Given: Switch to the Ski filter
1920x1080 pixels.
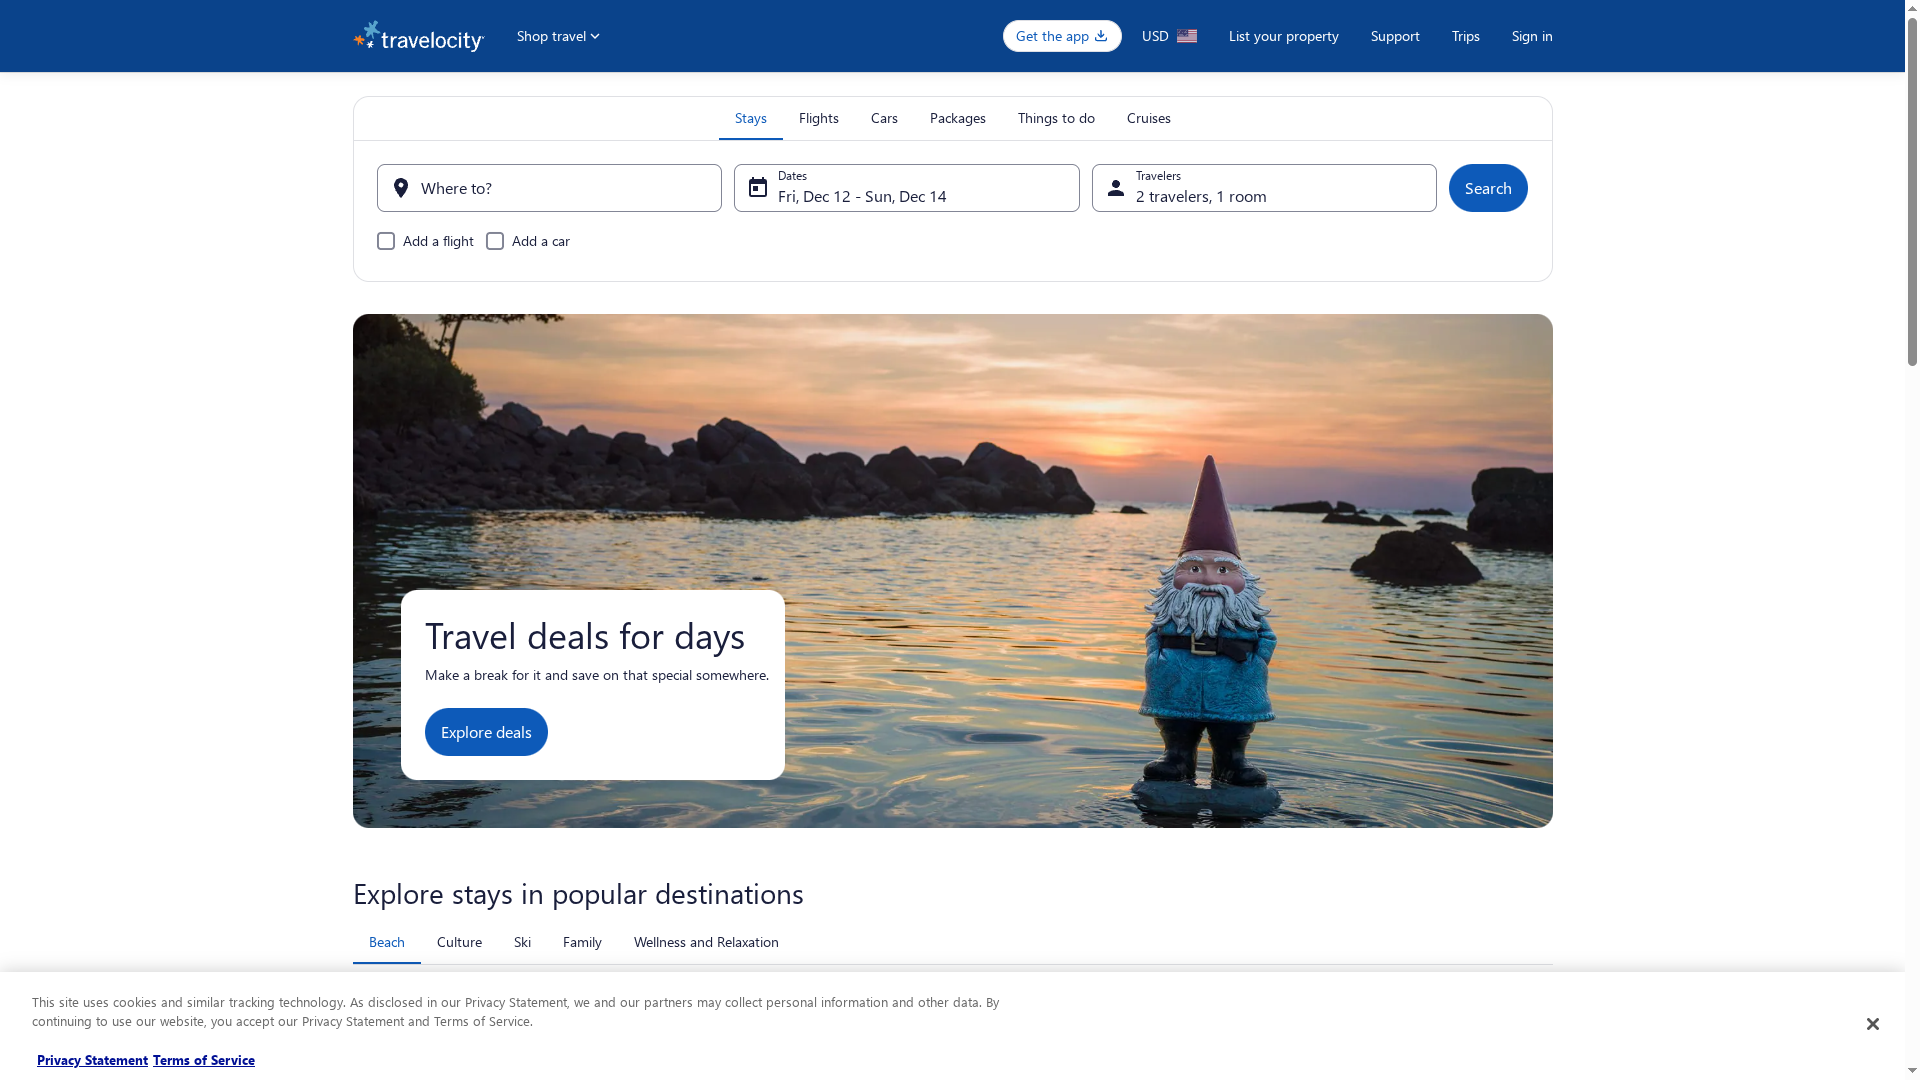Looking at the screenshot, I should (x=522, y=942).
